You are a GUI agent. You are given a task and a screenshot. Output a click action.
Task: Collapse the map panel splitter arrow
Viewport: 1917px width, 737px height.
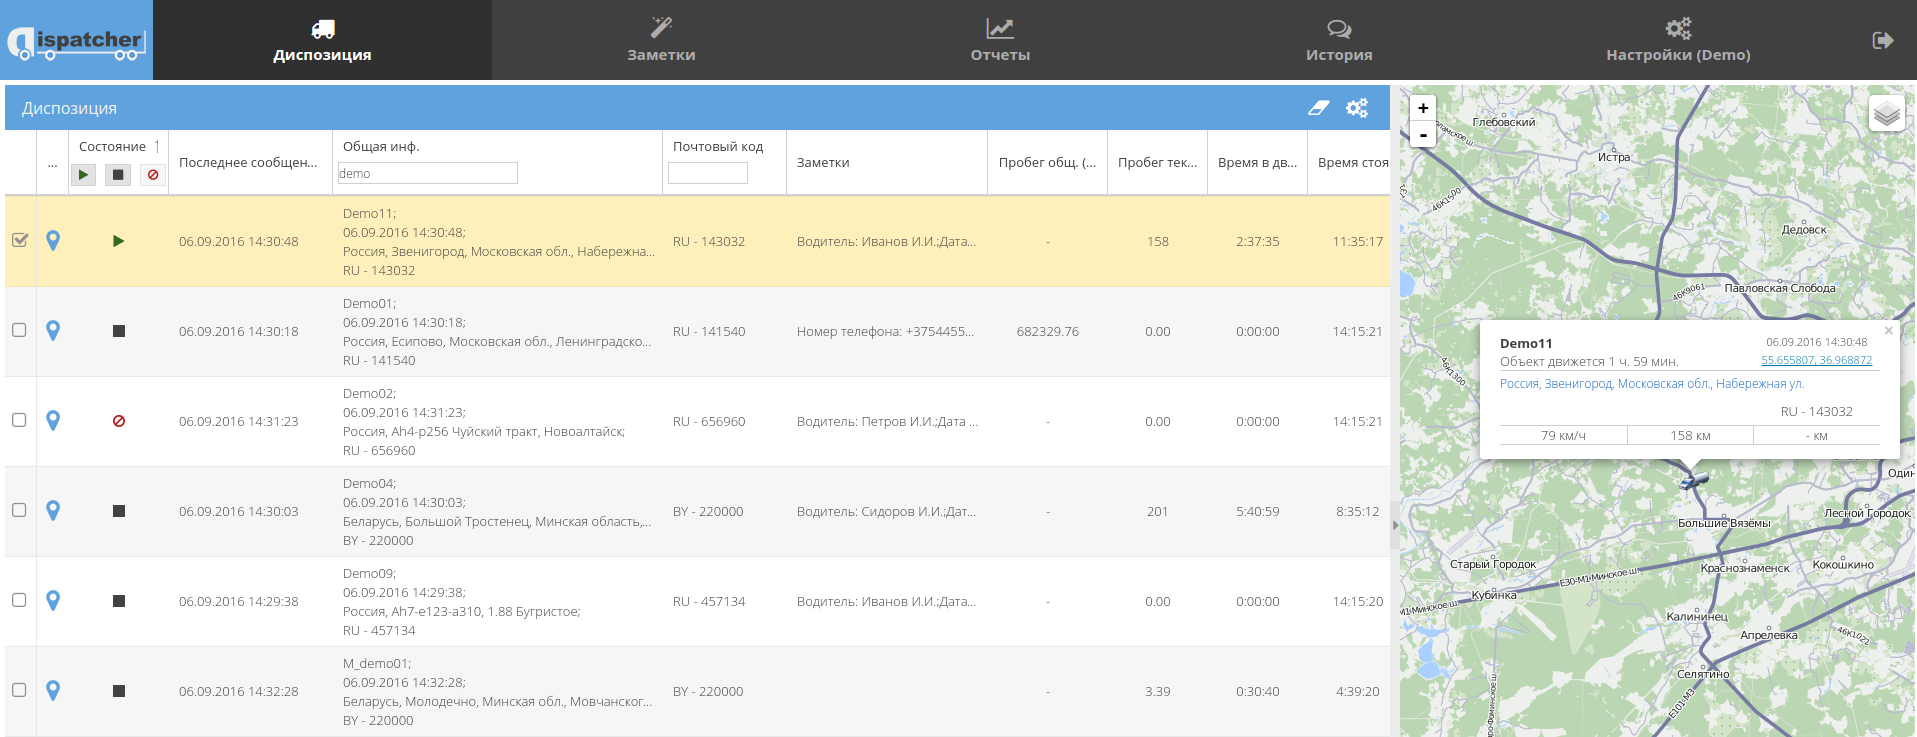pyautogui.click(x=1395, y=525)
